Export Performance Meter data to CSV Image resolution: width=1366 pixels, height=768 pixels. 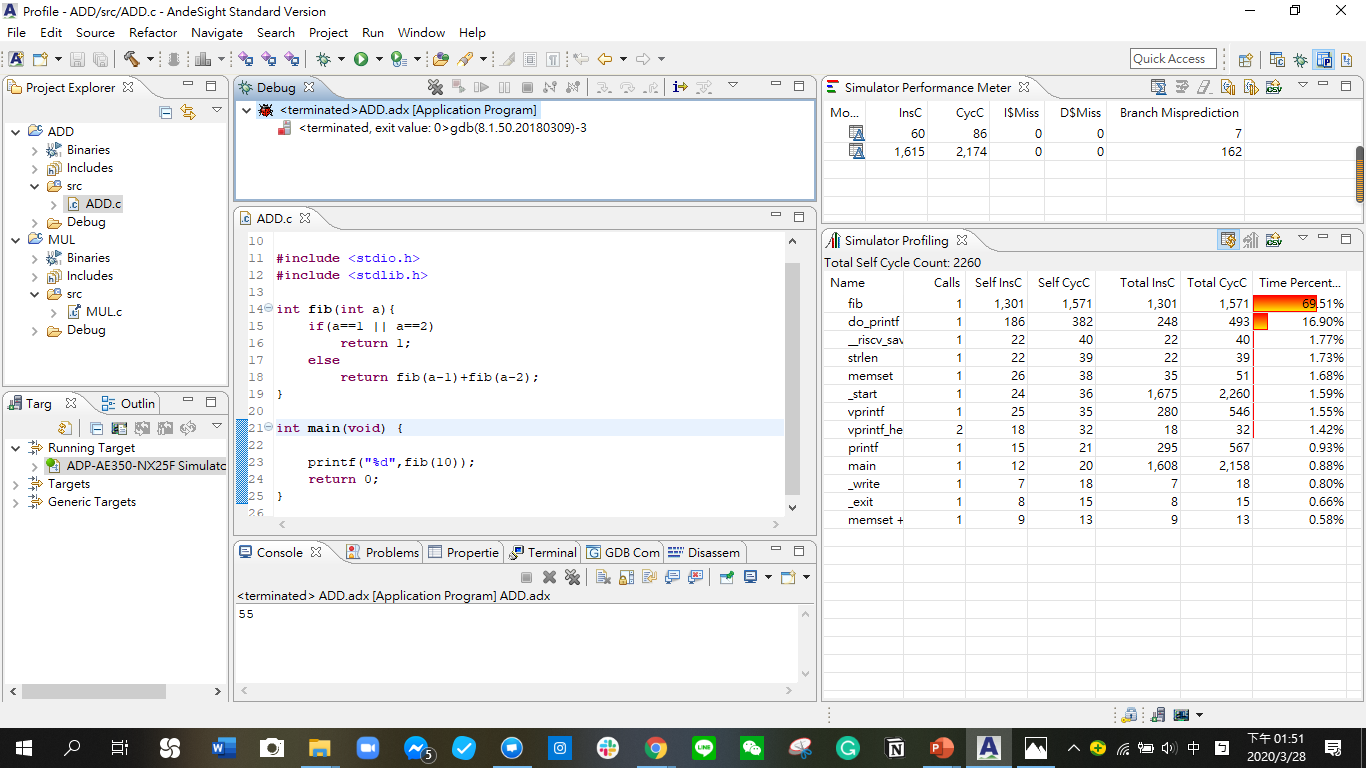click(1274, 88)
